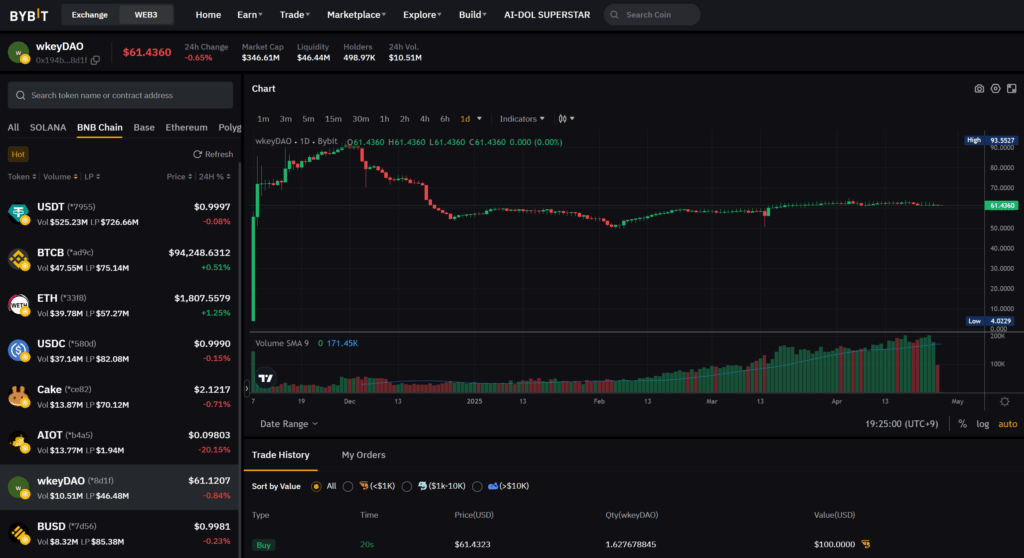
Task: Toggle log scale on chart
Action: point(982,424)
